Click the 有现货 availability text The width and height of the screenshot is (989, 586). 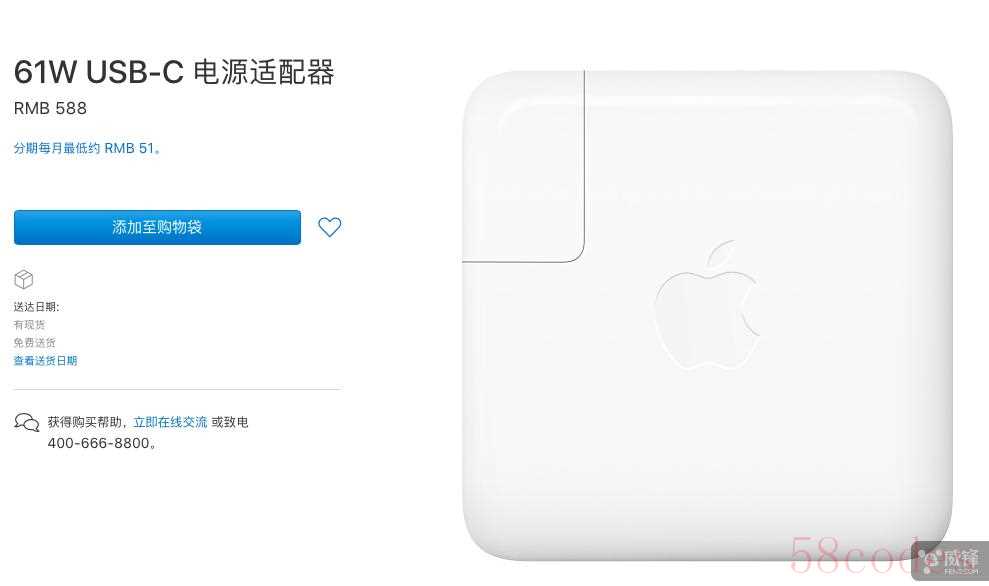pos(30,325)
